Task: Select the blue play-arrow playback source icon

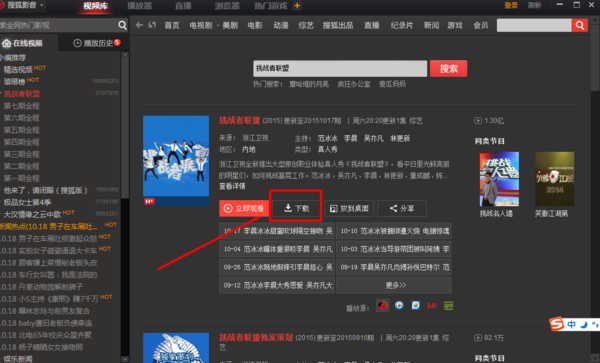Action: point(399,305)
